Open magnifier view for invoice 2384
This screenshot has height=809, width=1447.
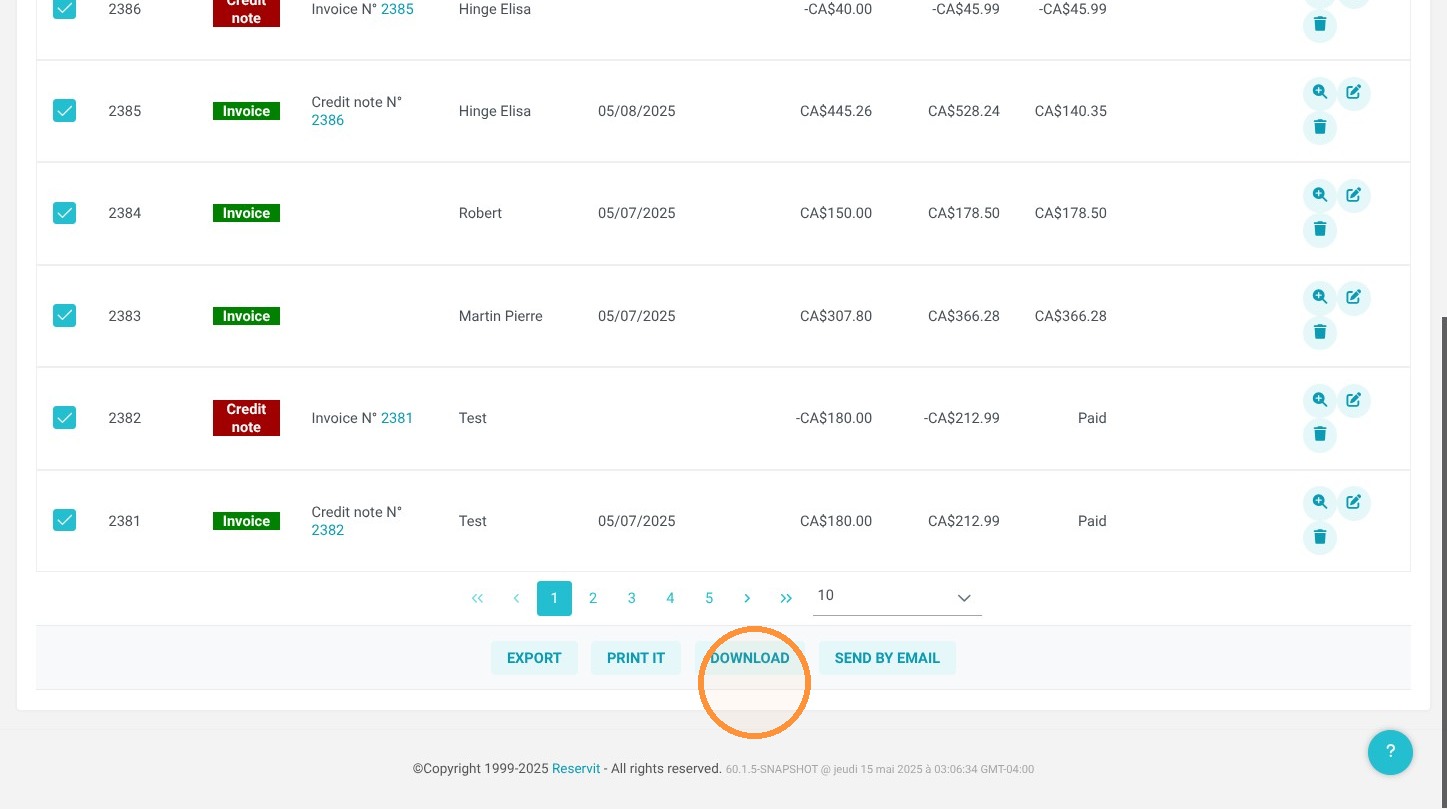[x=1320, y=195]
